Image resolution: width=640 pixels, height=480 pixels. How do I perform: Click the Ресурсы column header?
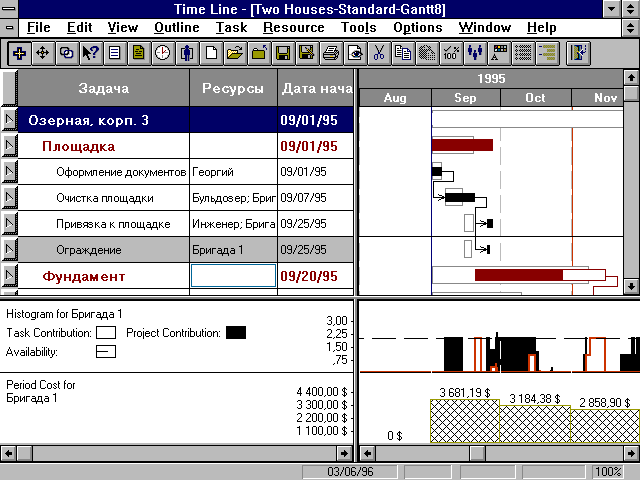pos(233,89)
